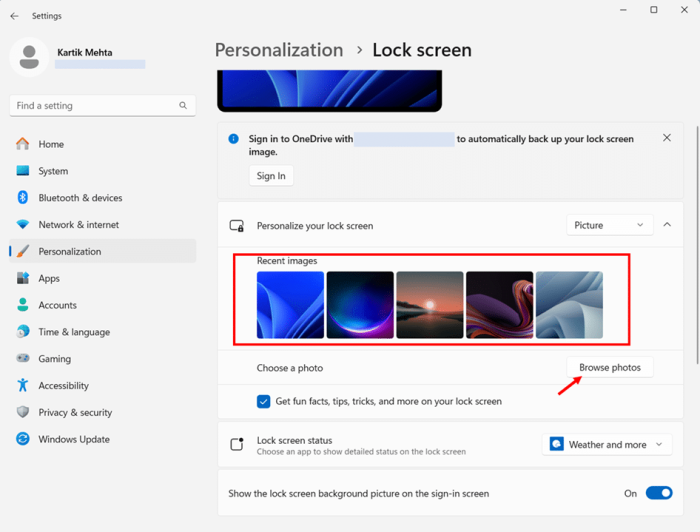Click the blue info icon in OneDrive banner
Viewport: 700px width, 532px height.
[233, 139]
